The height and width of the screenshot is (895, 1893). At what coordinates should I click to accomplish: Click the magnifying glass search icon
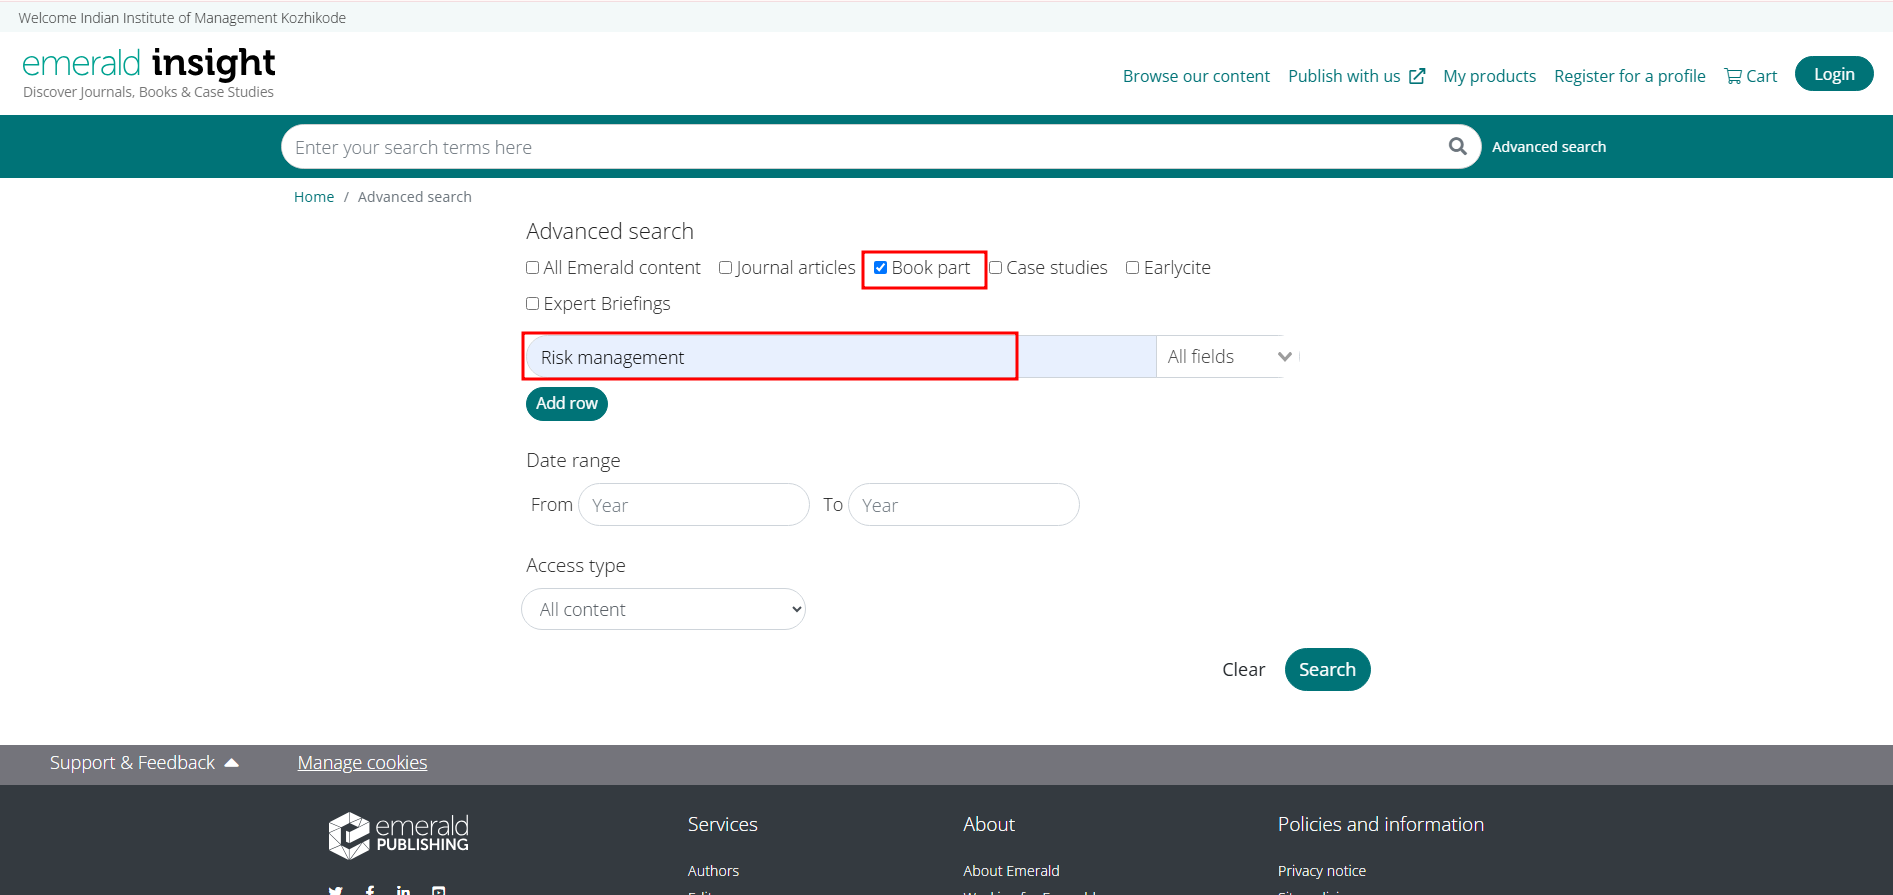coord(1457,147)
